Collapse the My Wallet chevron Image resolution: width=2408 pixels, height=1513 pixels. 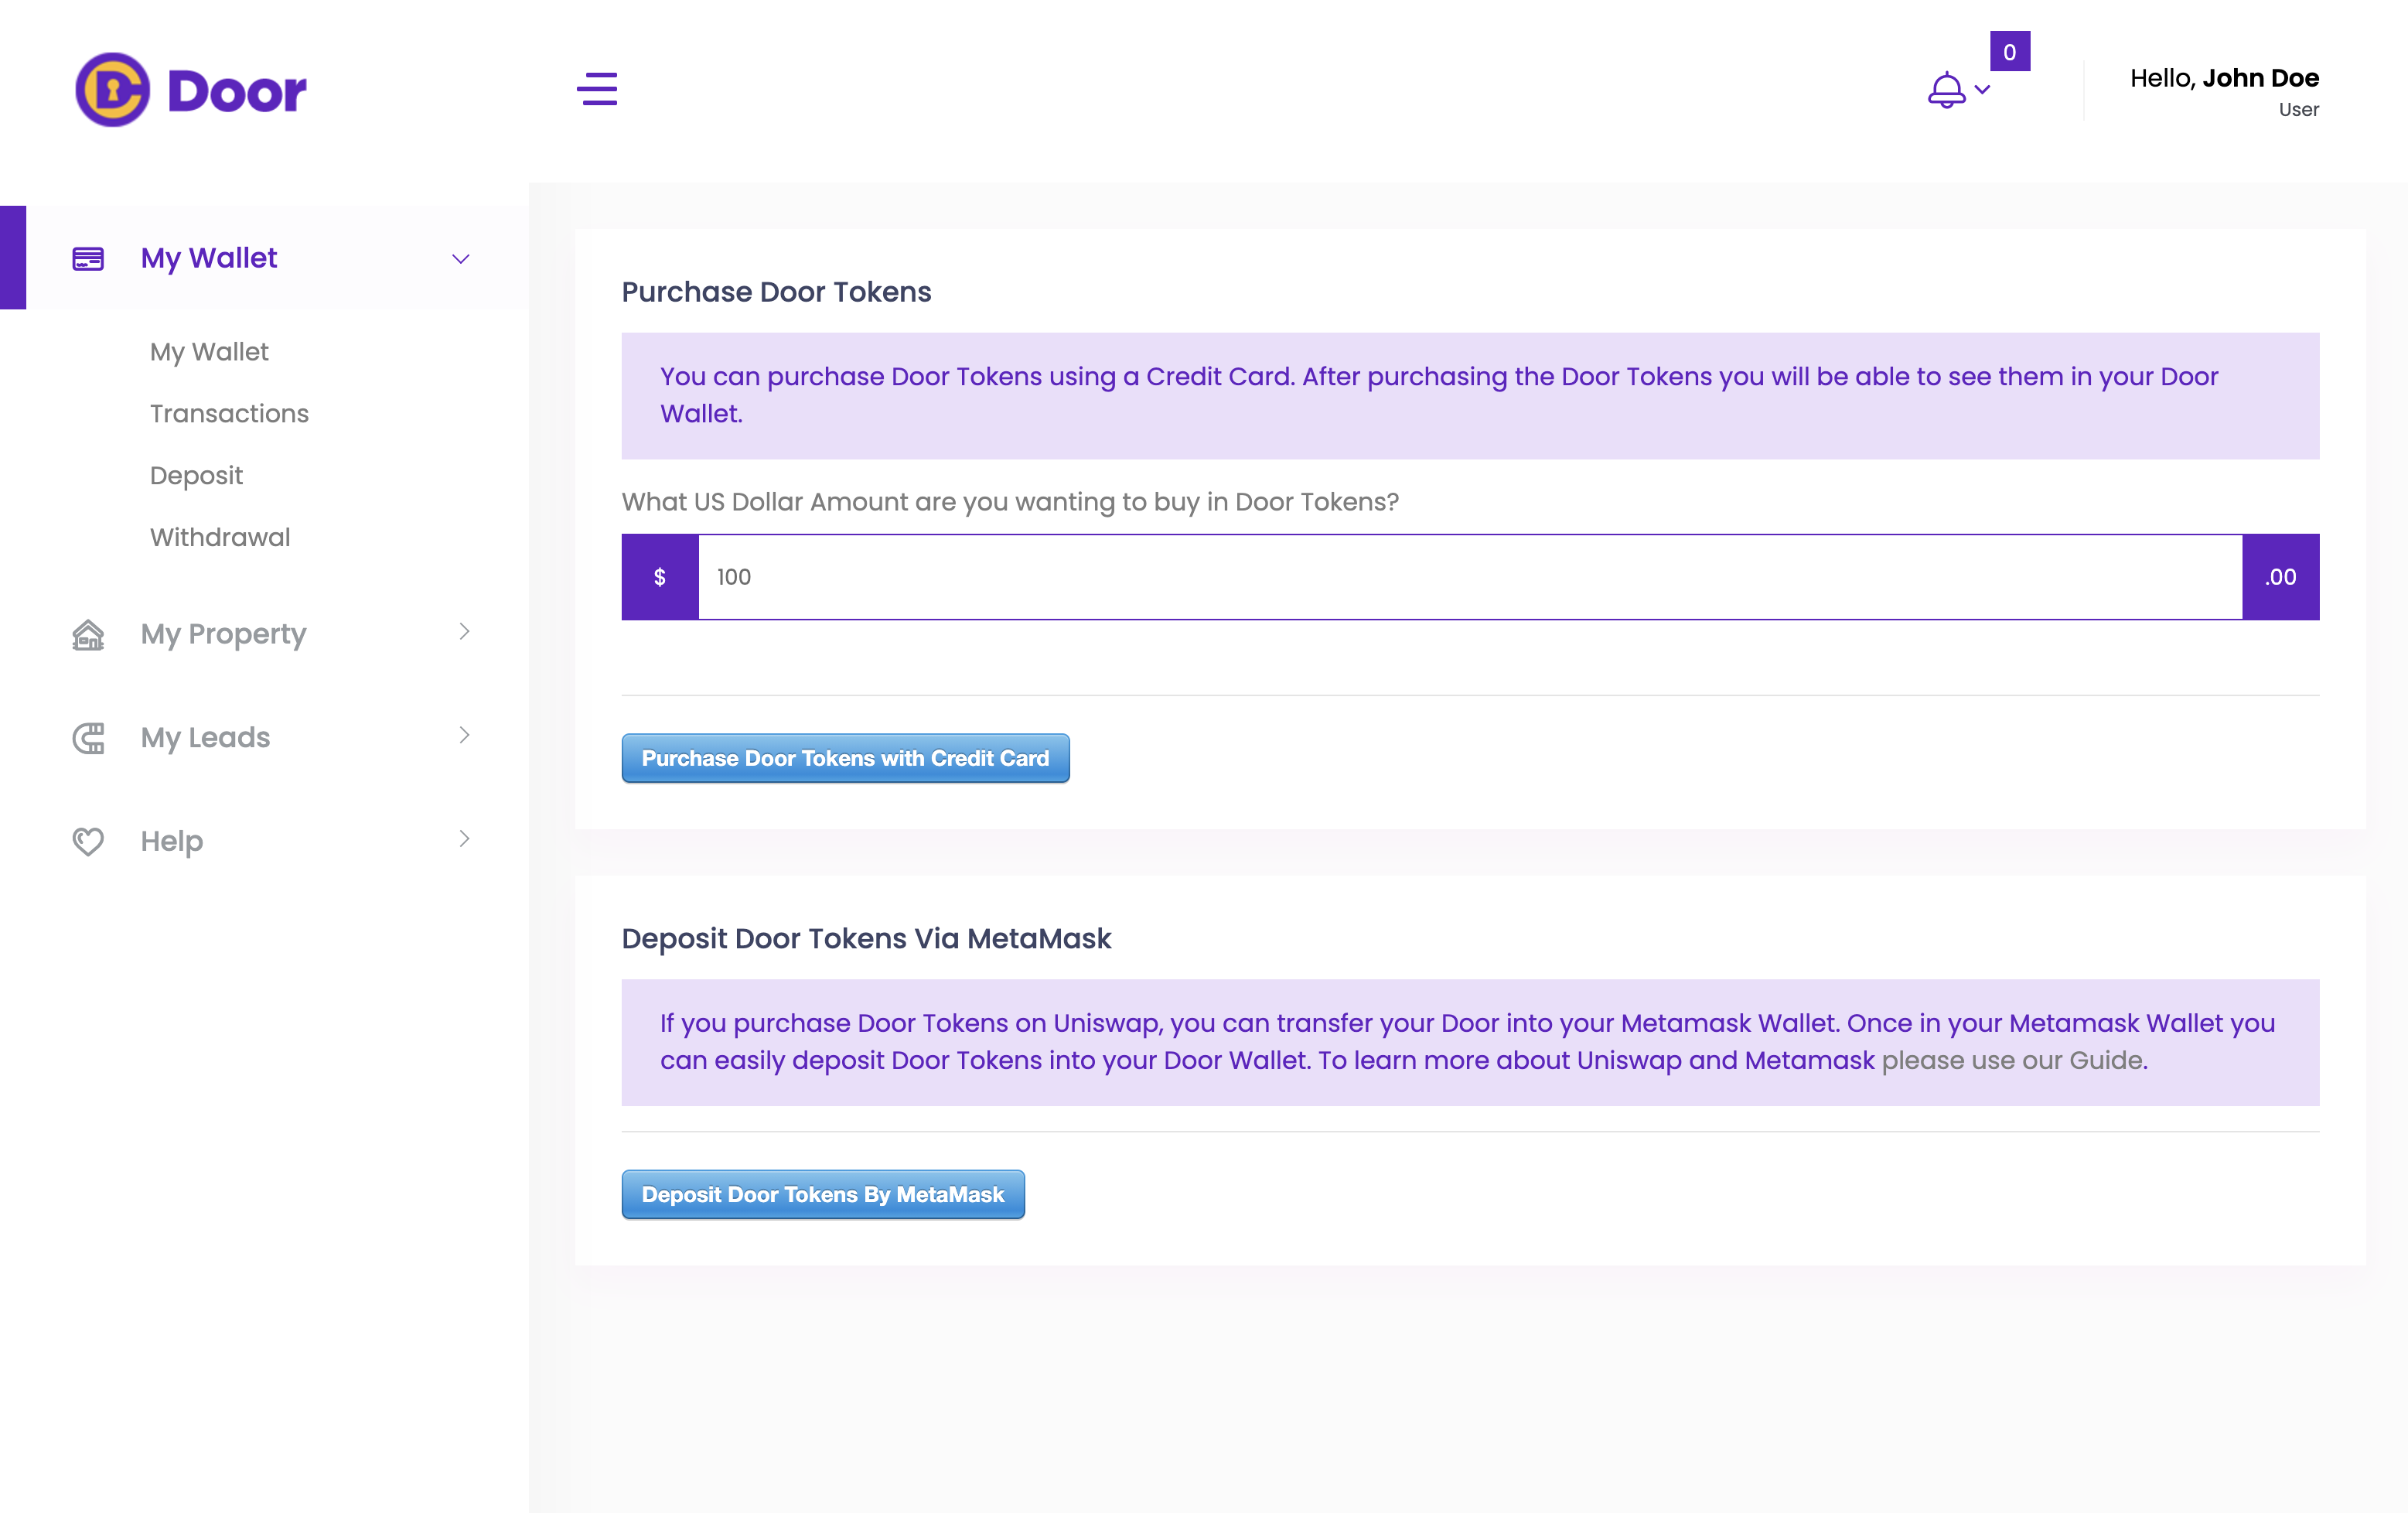461,259
